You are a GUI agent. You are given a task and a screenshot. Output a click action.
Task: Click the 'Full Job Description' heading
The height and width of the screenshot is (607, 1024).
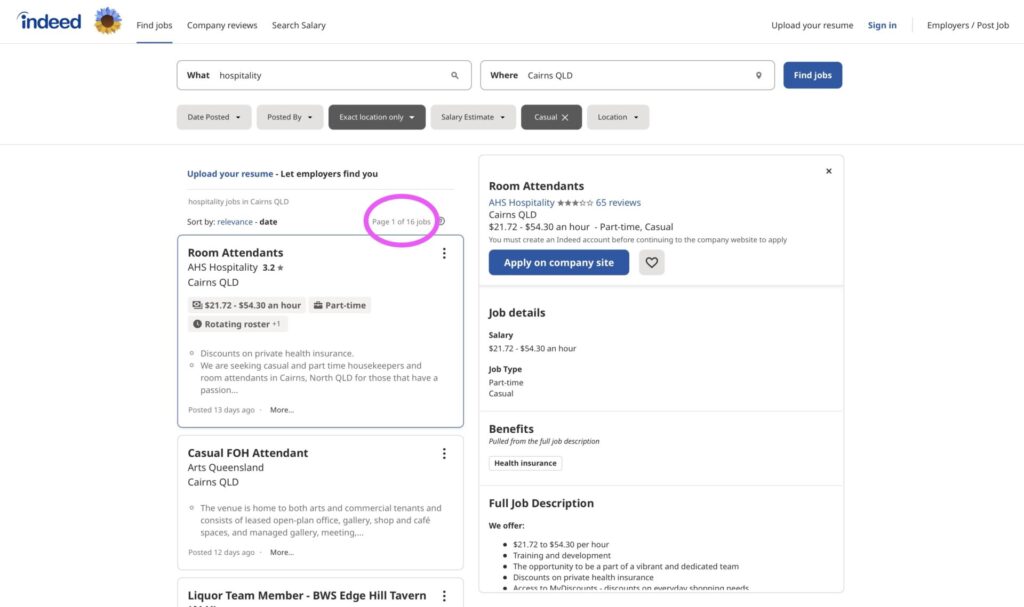point(541,504)
